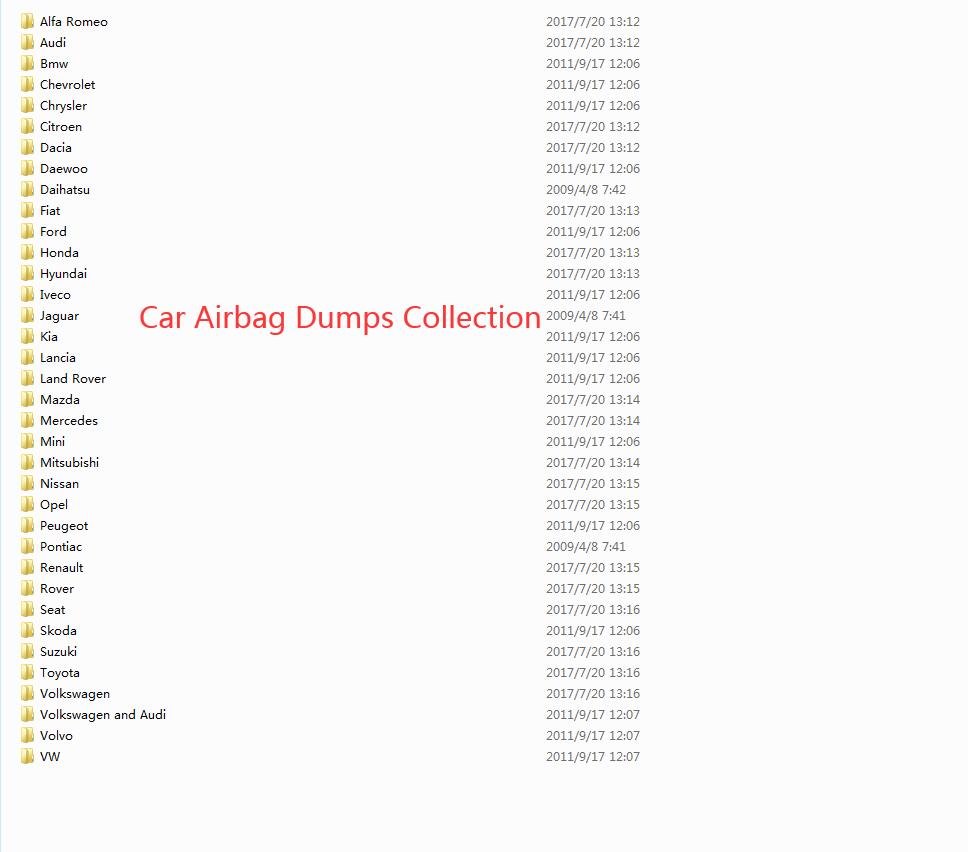Select the Skoda folder name
This screenshot has height=852, width=968.
point(59,630)
